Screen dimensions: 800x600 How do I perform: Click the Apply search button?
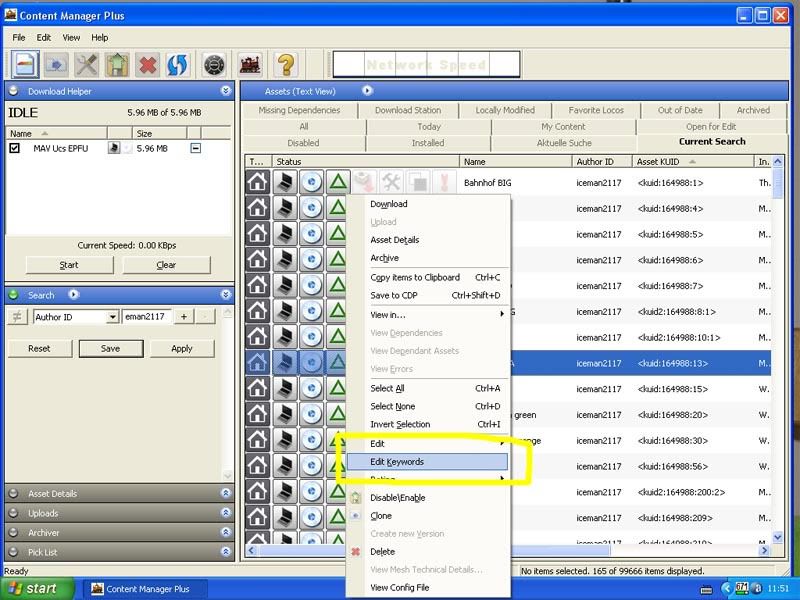click(x=182, y=348)
